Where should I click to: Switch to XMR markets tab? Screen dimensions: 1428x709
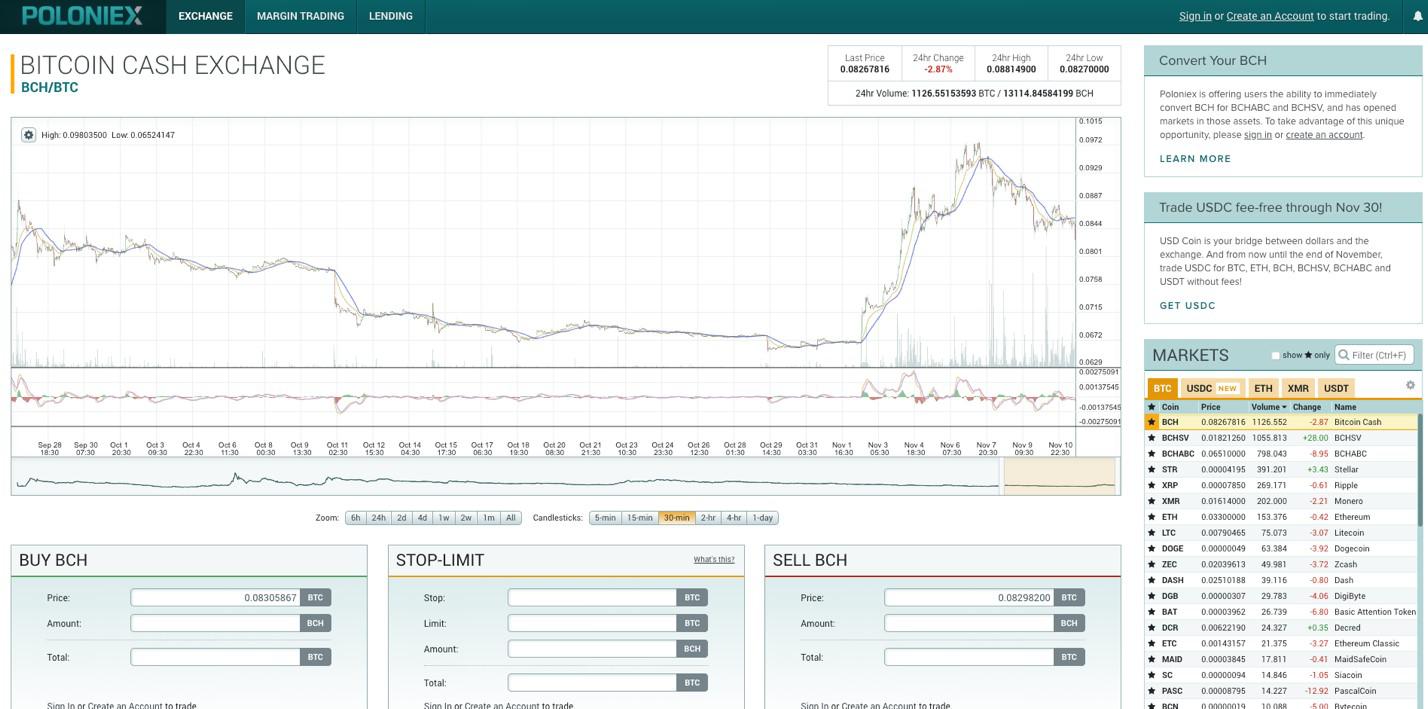(x=1298, y=388)
